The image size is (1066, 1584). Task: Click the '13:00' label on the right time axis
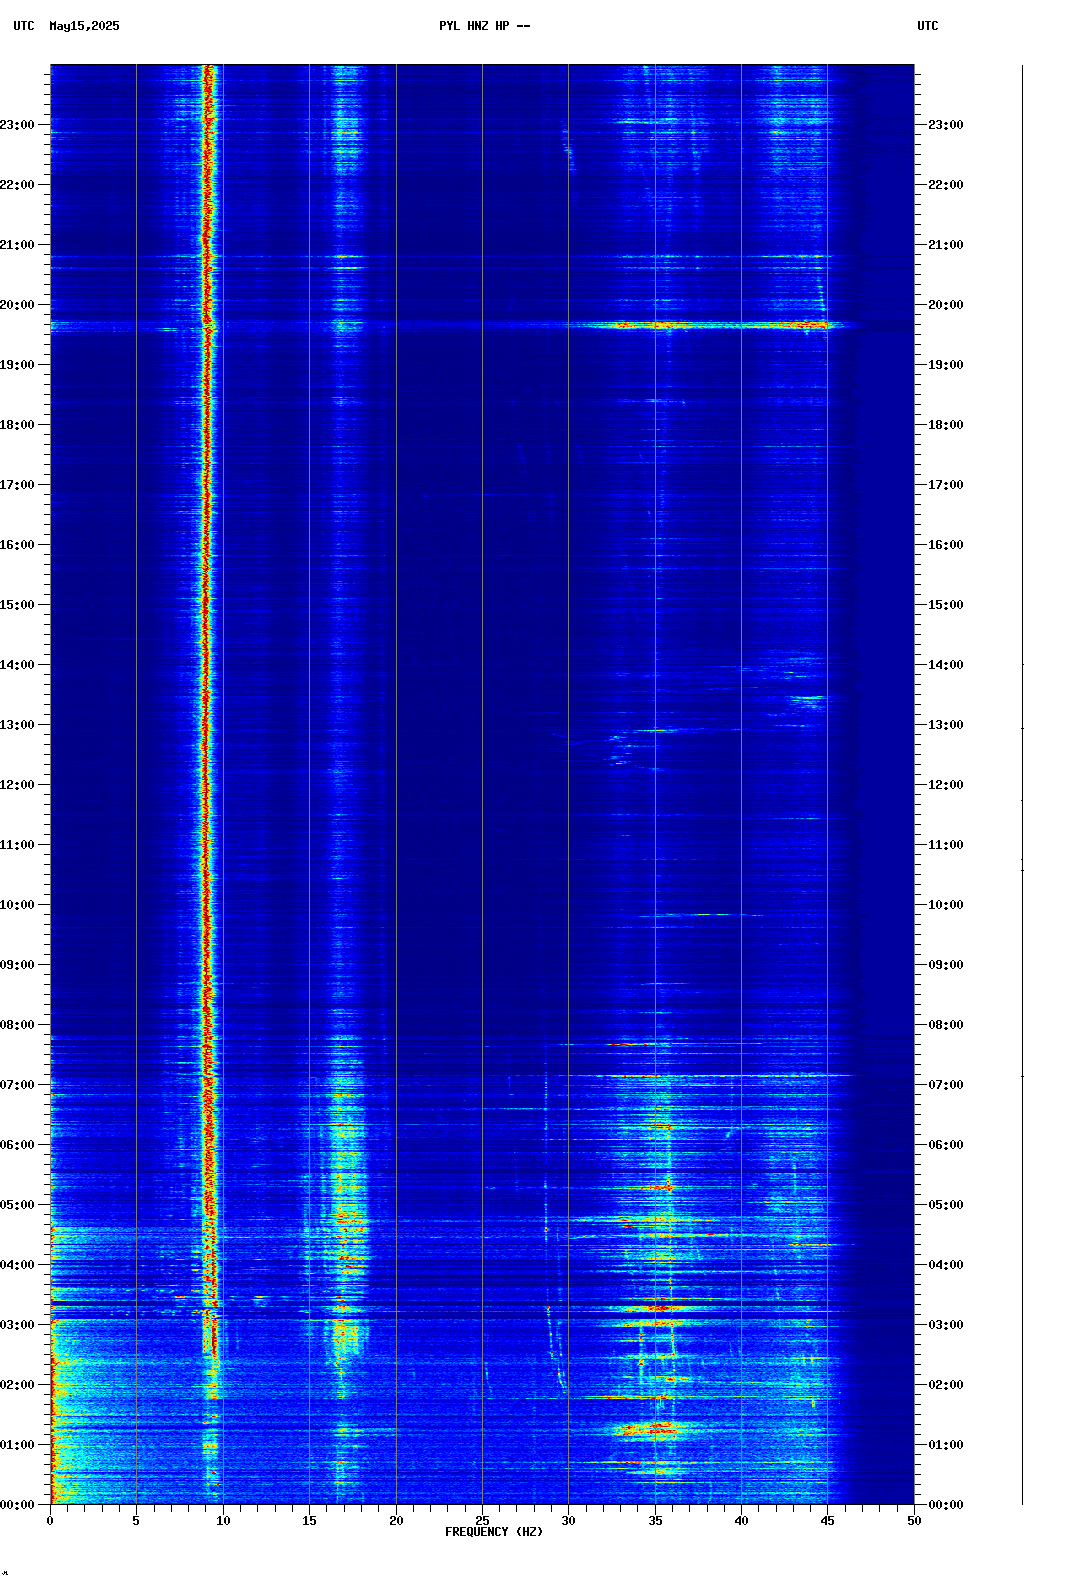point(946,725)
